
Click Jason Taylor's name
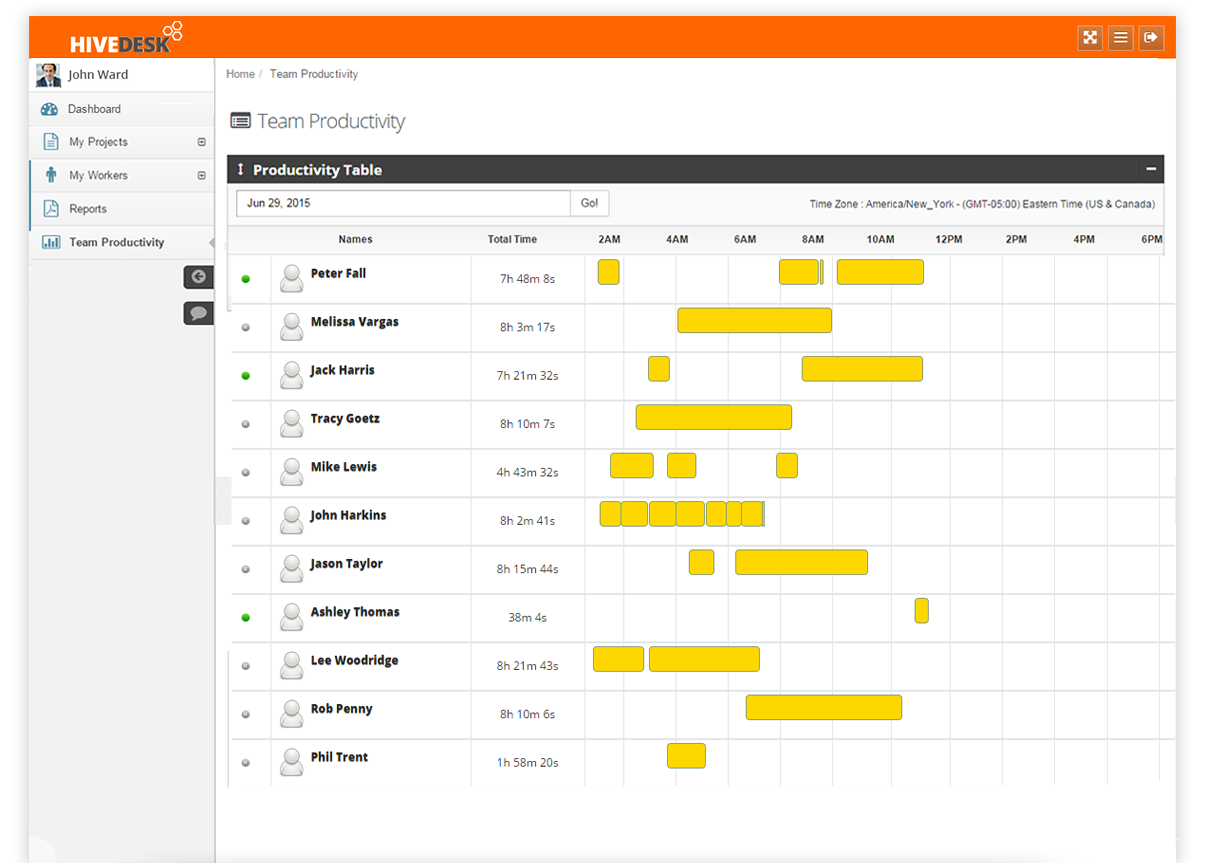pos(346,563)
